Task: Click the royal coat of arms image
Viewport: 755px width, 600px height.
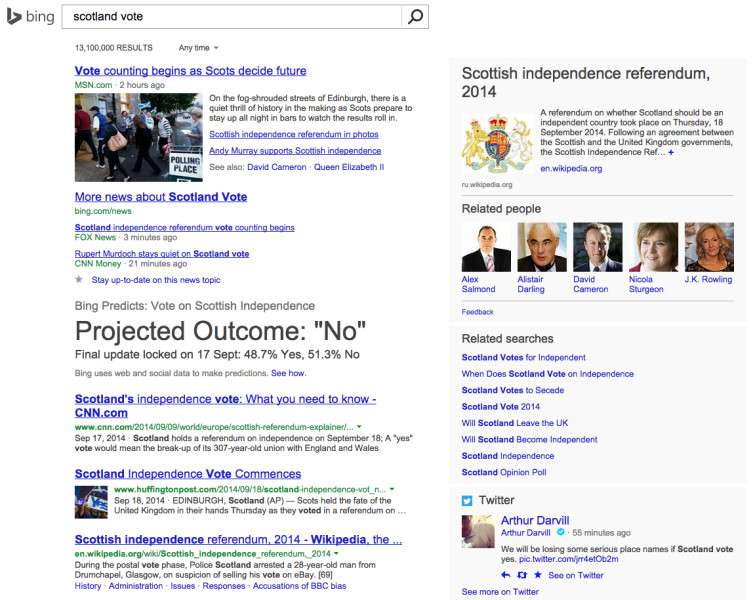Action: 497,145
